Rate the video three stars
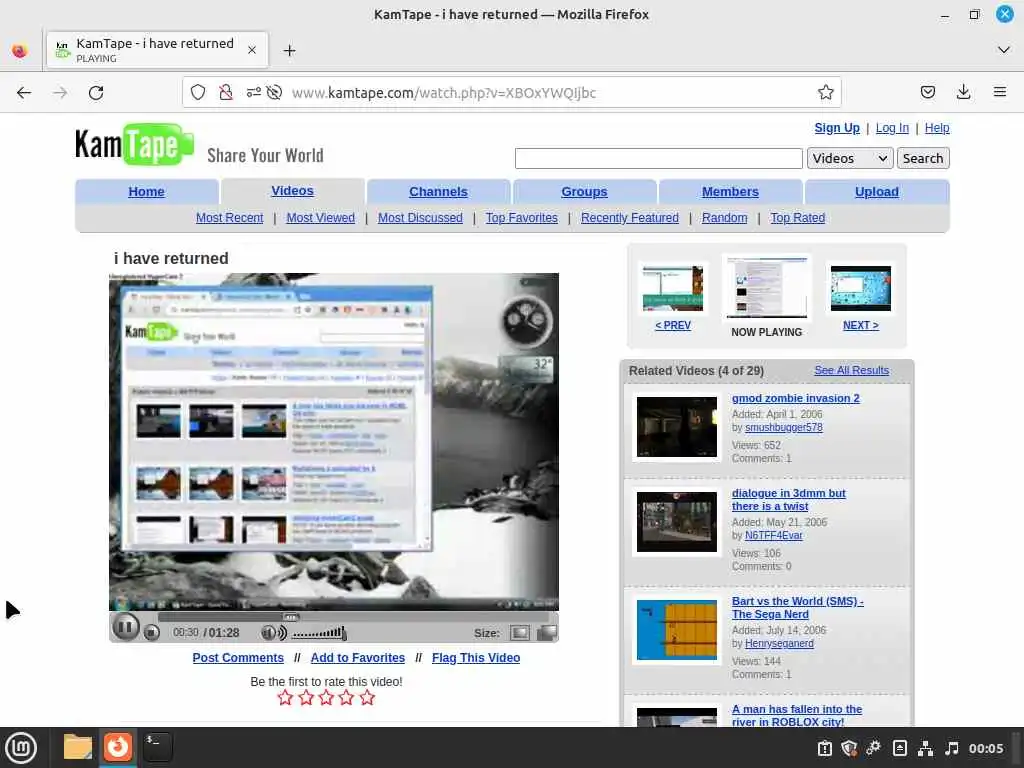Image resolution: width=1024 pixels, height=768 pixels. point(326,697)
